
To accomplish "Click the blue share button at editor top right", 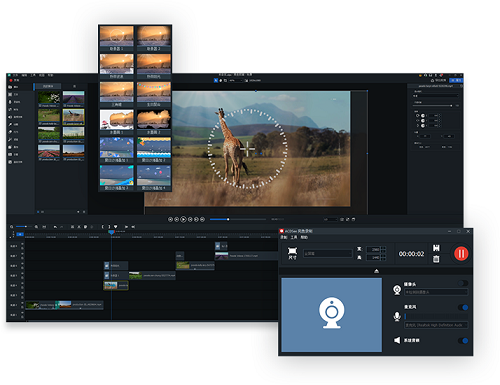I will click(x=456, y=80).
